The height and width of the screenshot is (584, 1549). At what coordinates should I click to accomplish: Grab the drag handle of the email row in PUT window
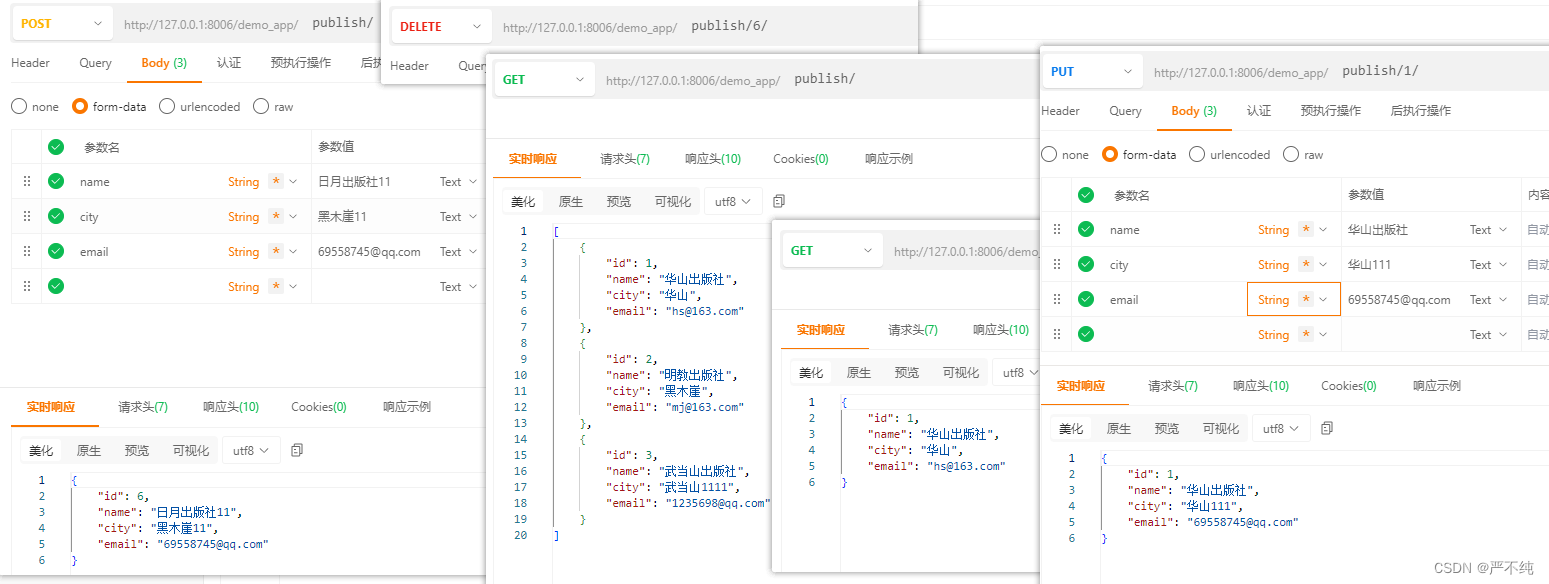pos(1057,300)
